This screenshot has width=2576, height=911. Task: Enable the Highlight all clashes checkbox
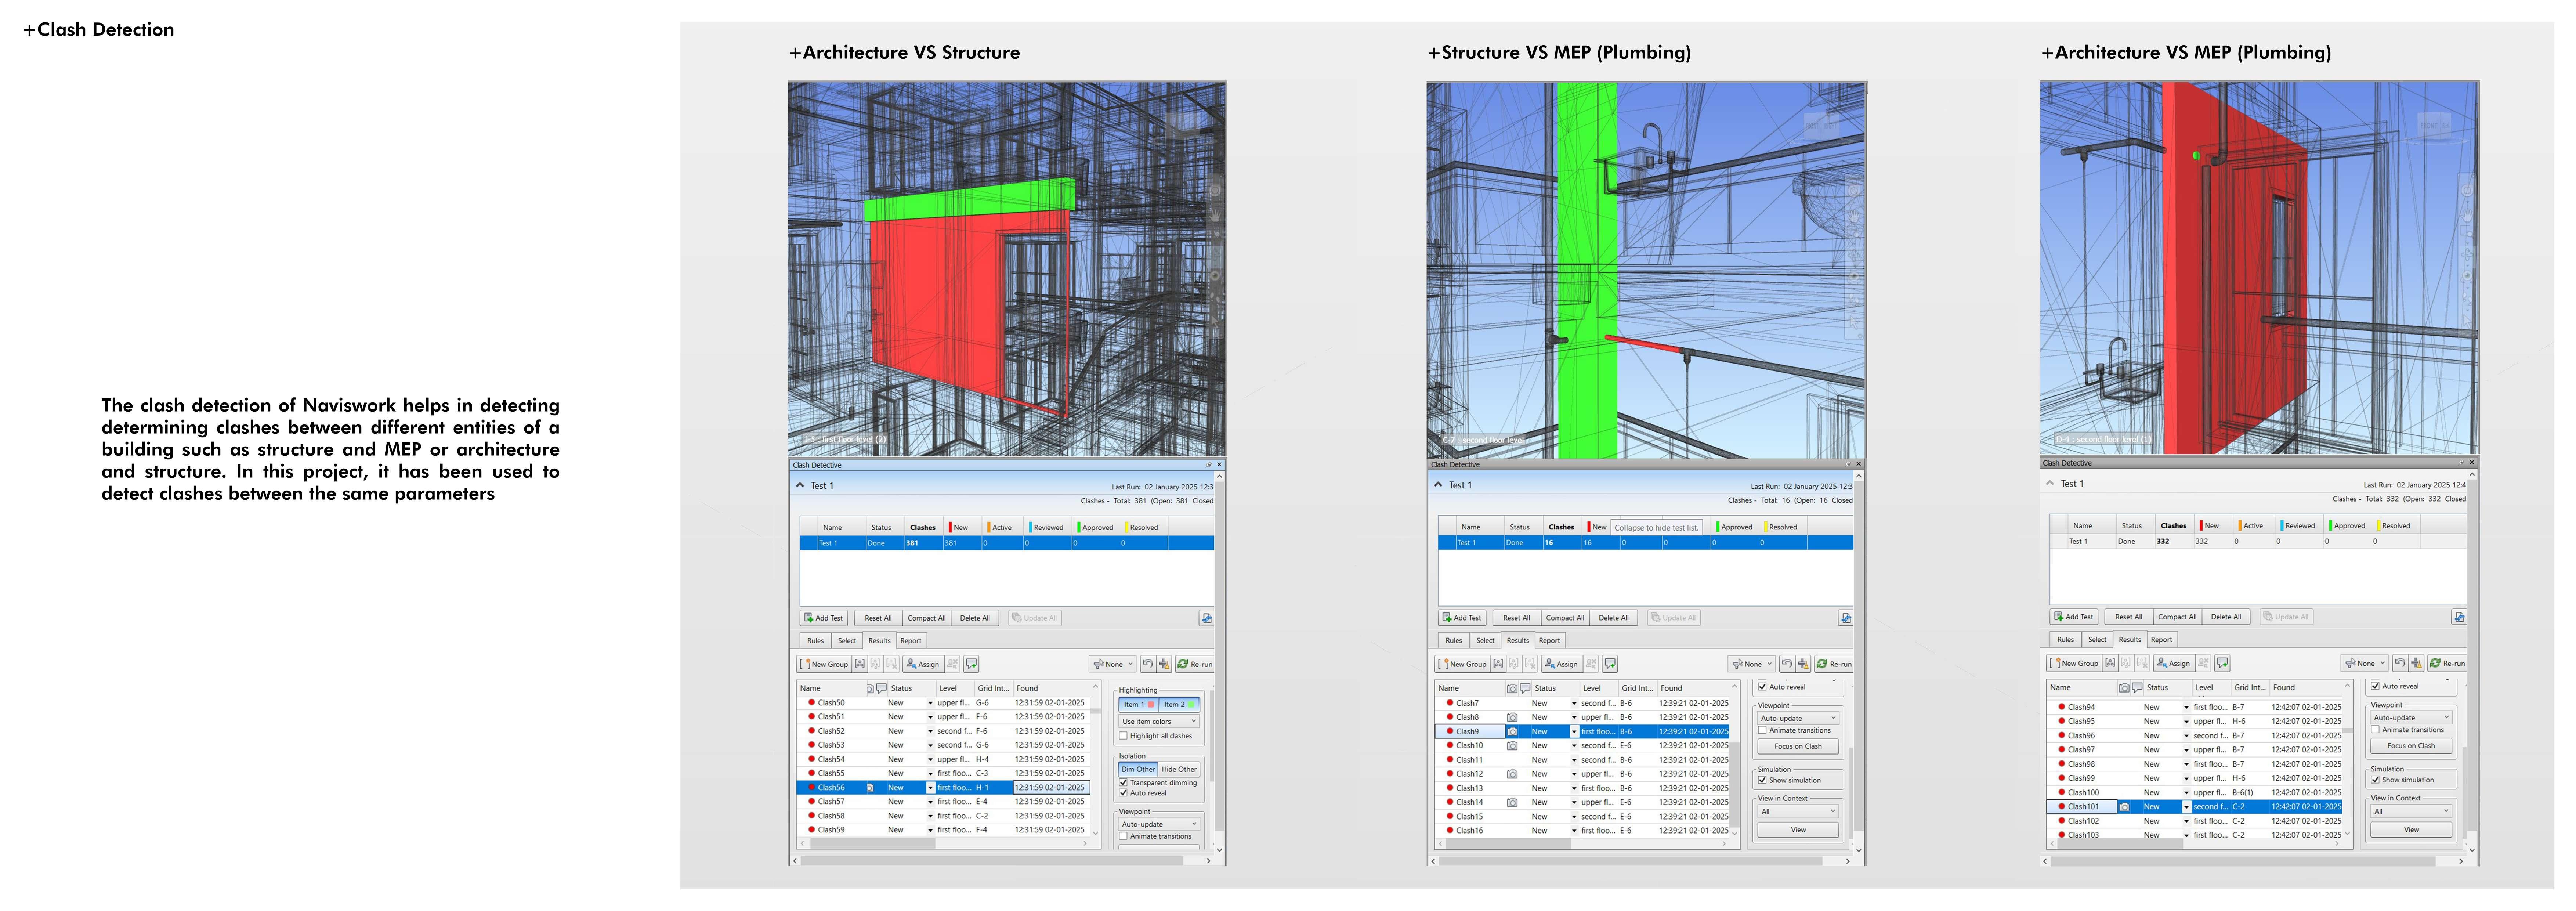point(1123,736)
